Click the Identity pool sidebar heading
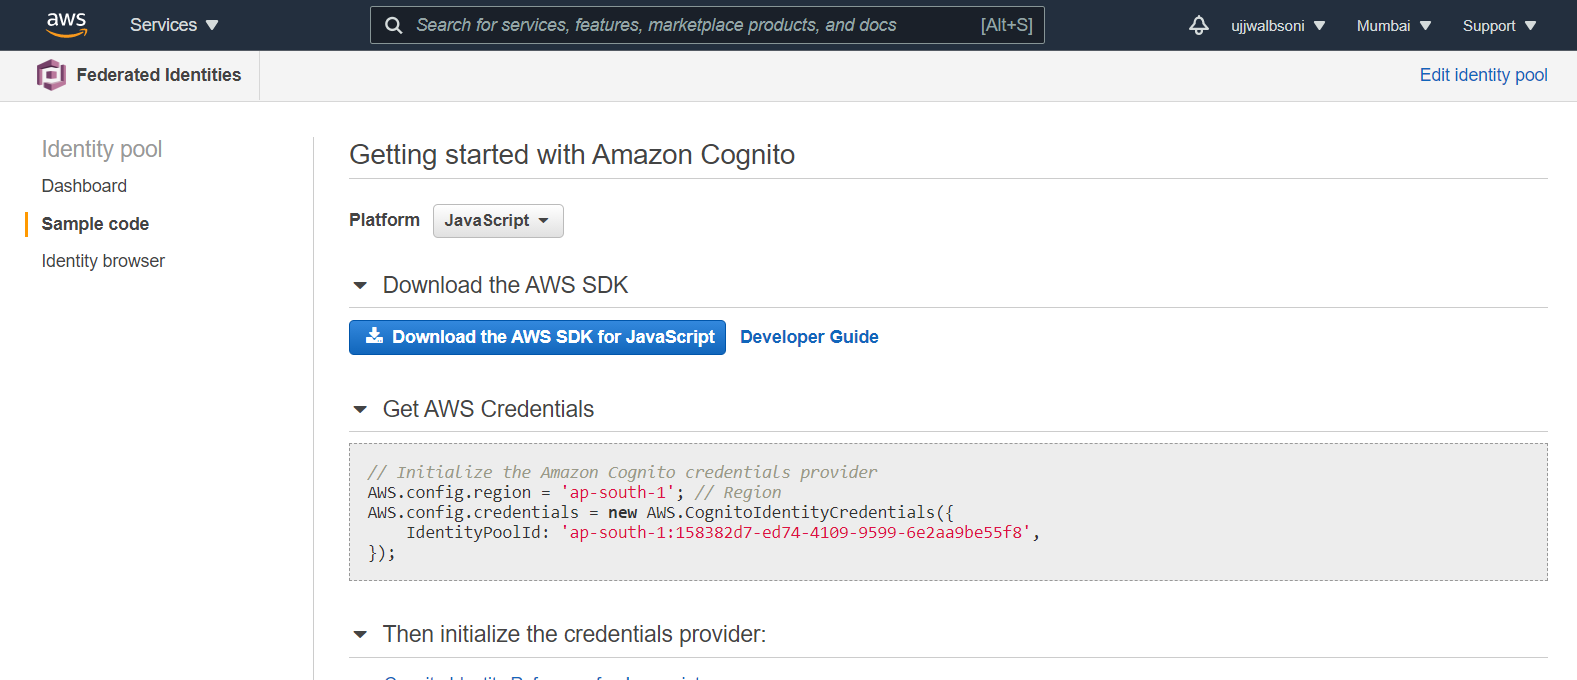Screen dimensions: 1577x680 tap(102, 149)
